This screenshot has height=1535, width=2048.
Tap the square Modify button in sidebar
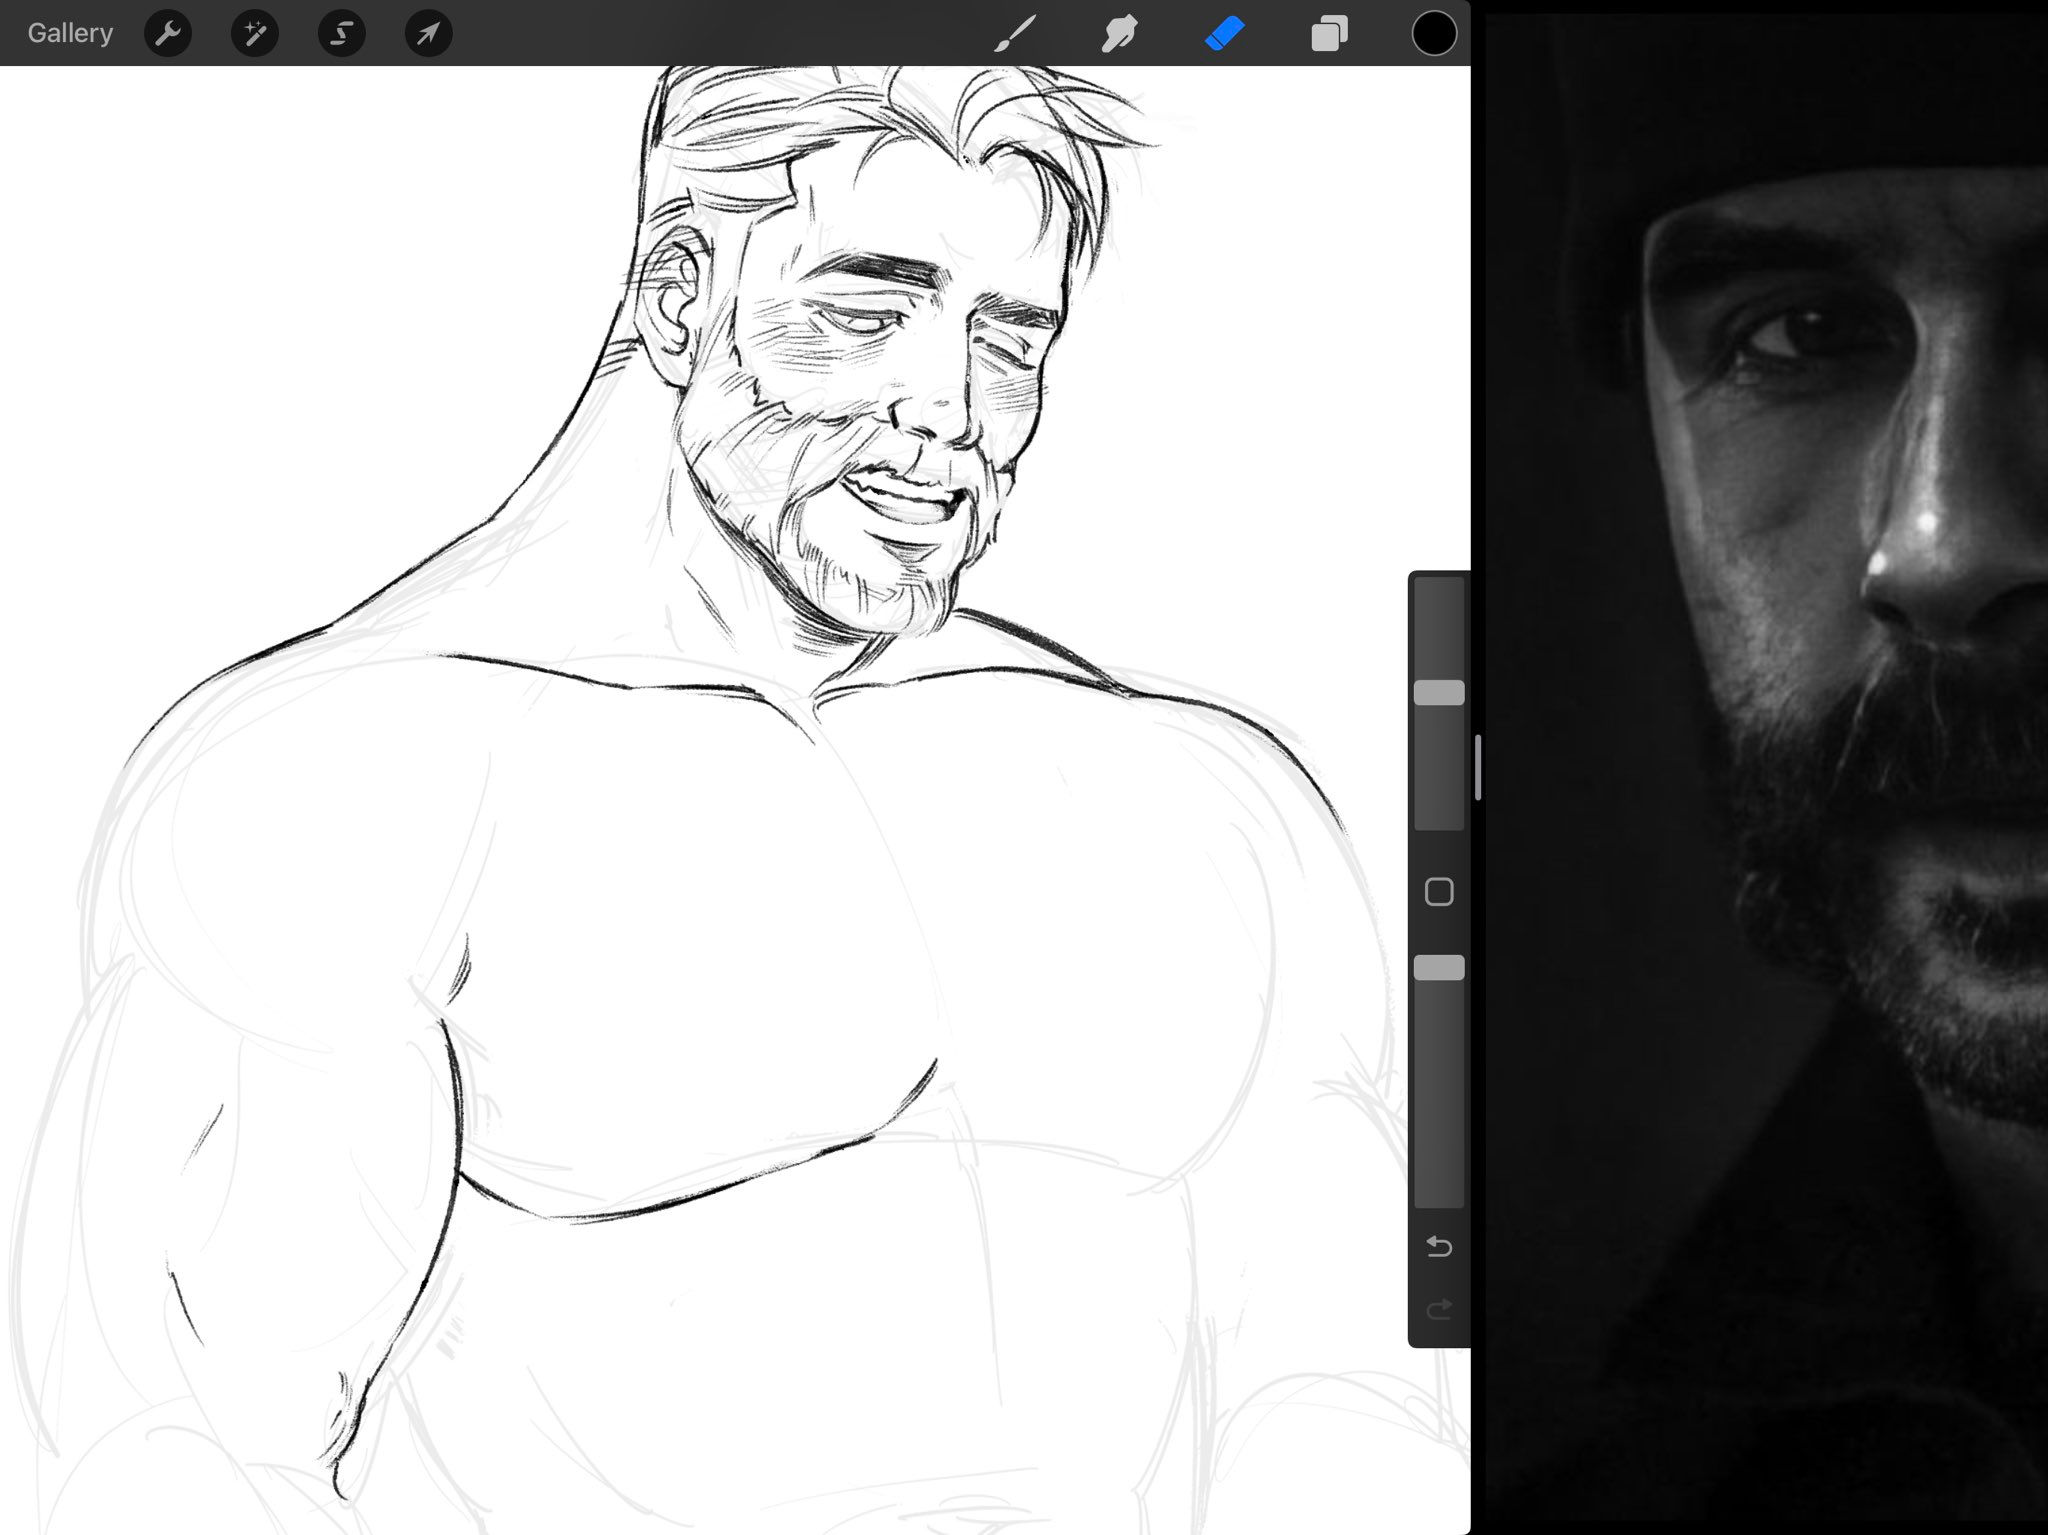(1439, 891)
